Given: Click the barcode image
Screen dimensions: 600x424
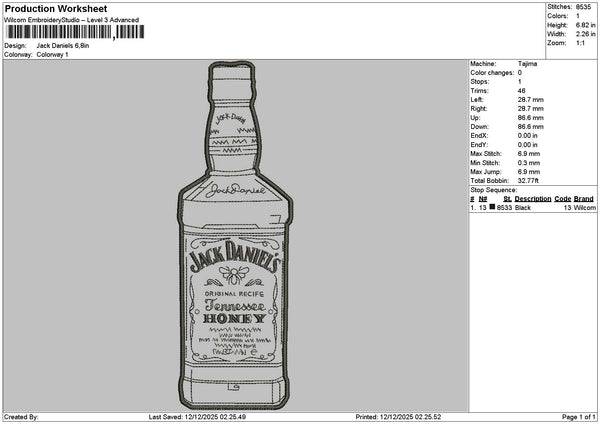Looking at the screenshot, I should pyautogui.click(x=75, y=32).
